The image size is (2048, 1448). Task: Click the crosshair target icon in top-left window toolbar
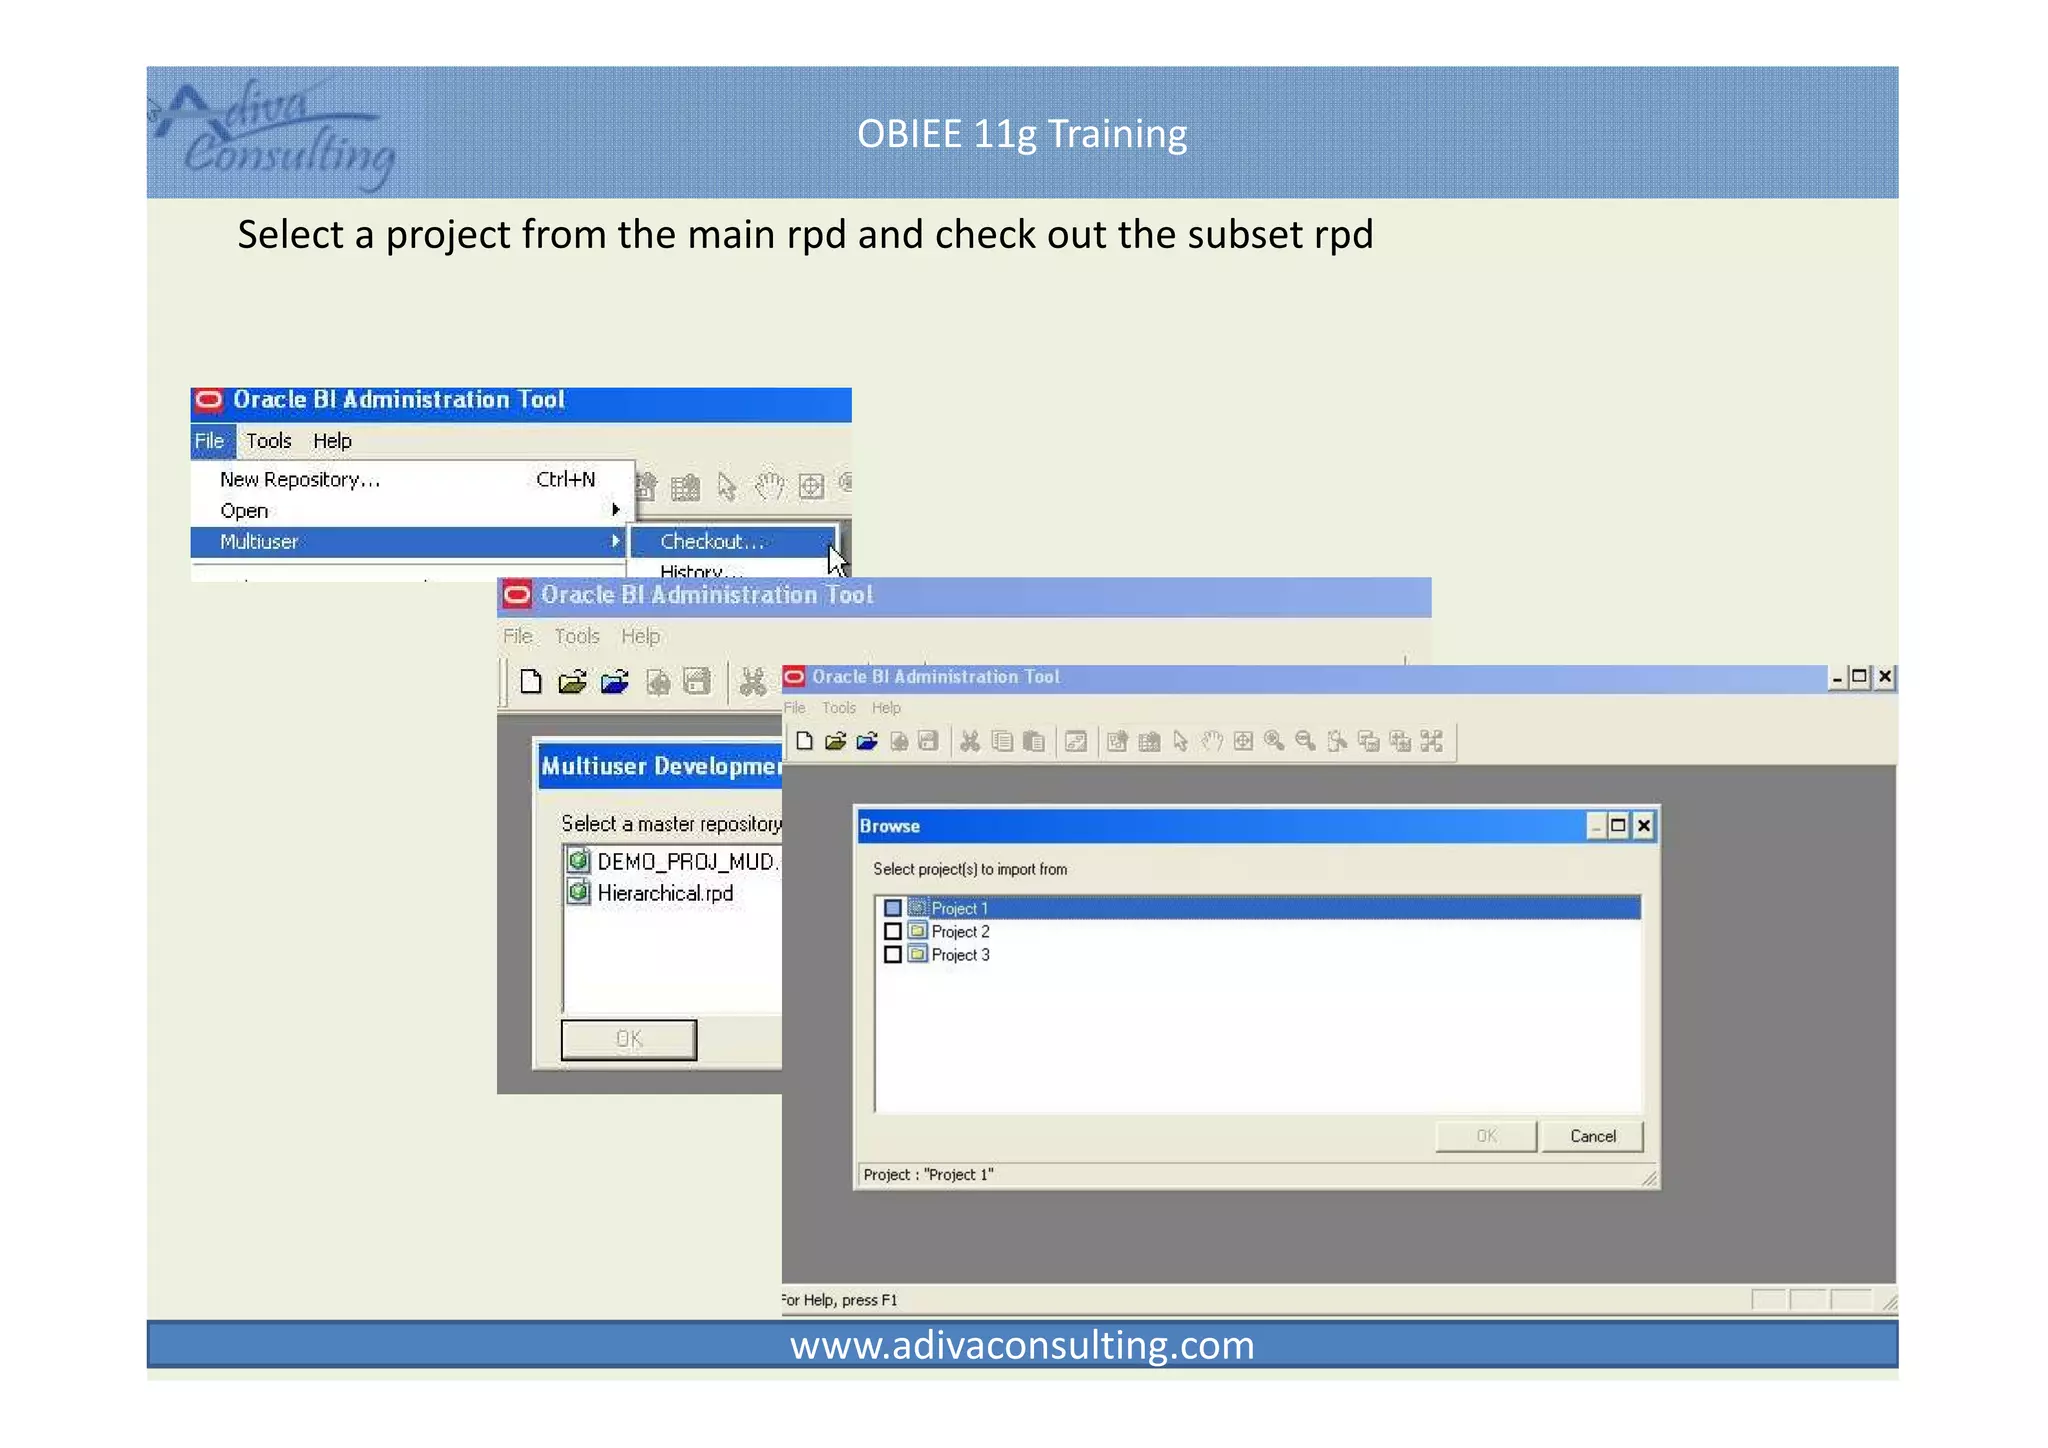(811, 486)
